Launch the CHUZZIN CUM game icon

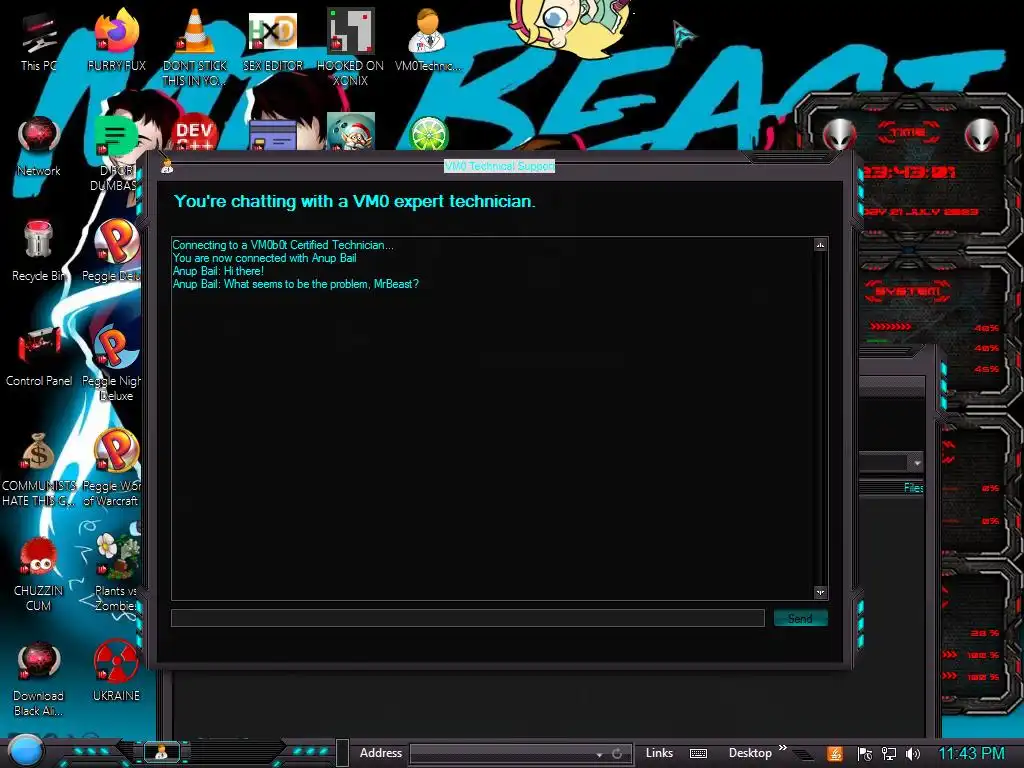click(x=39, y=575)
